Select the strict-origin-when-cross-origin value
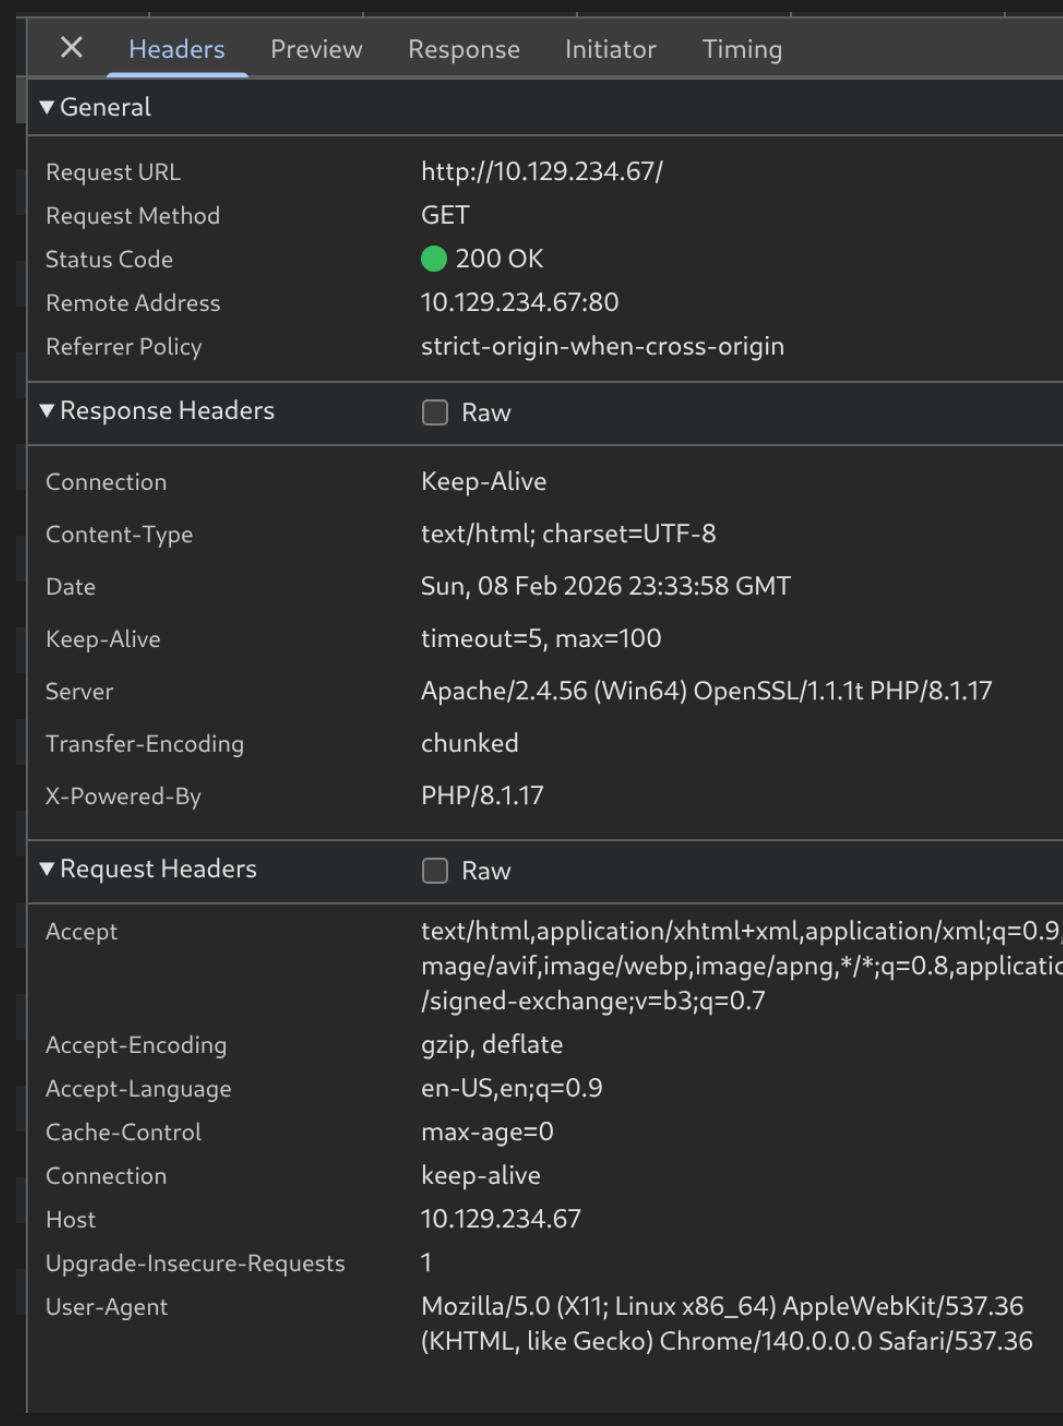This screenshot has width=1063, height=1426. pyautogui.click(x=603, y=346)
